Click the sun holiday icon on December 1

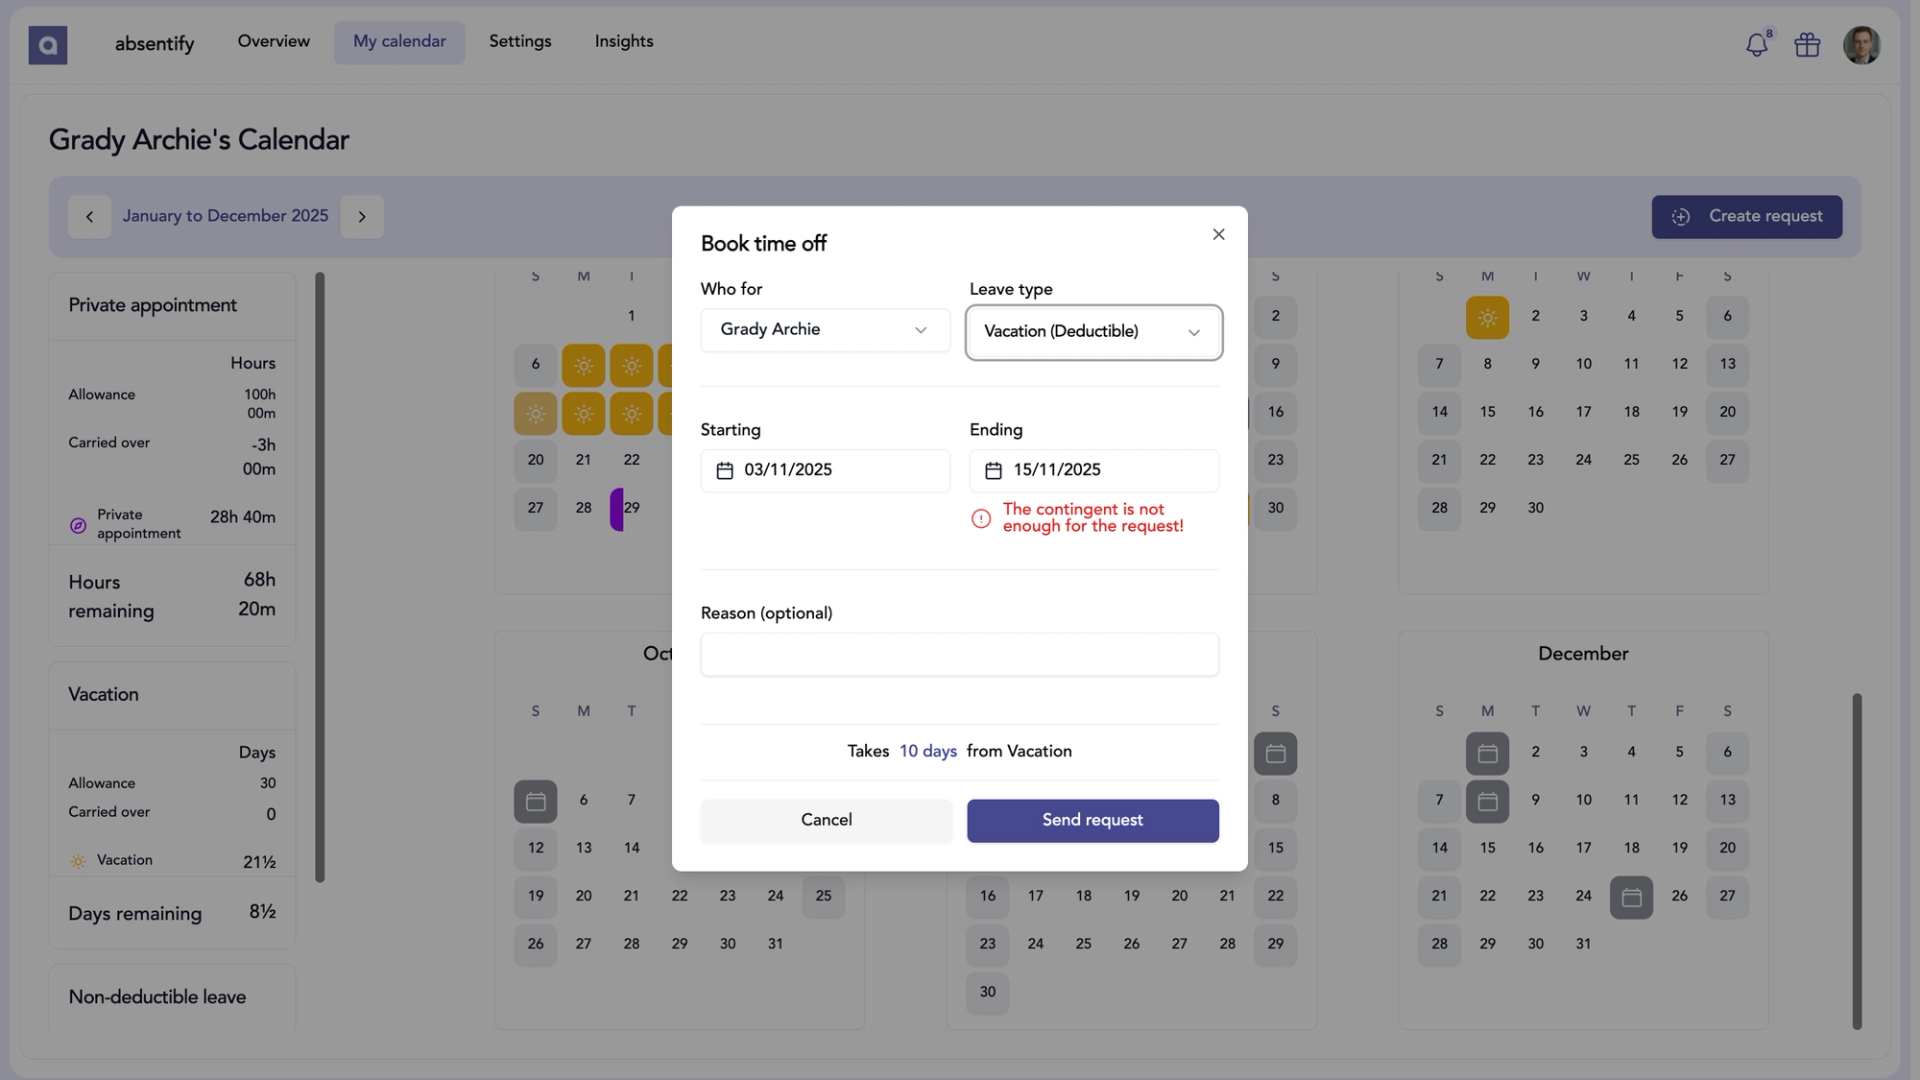pyautogui.click(x=1487, y=317)
